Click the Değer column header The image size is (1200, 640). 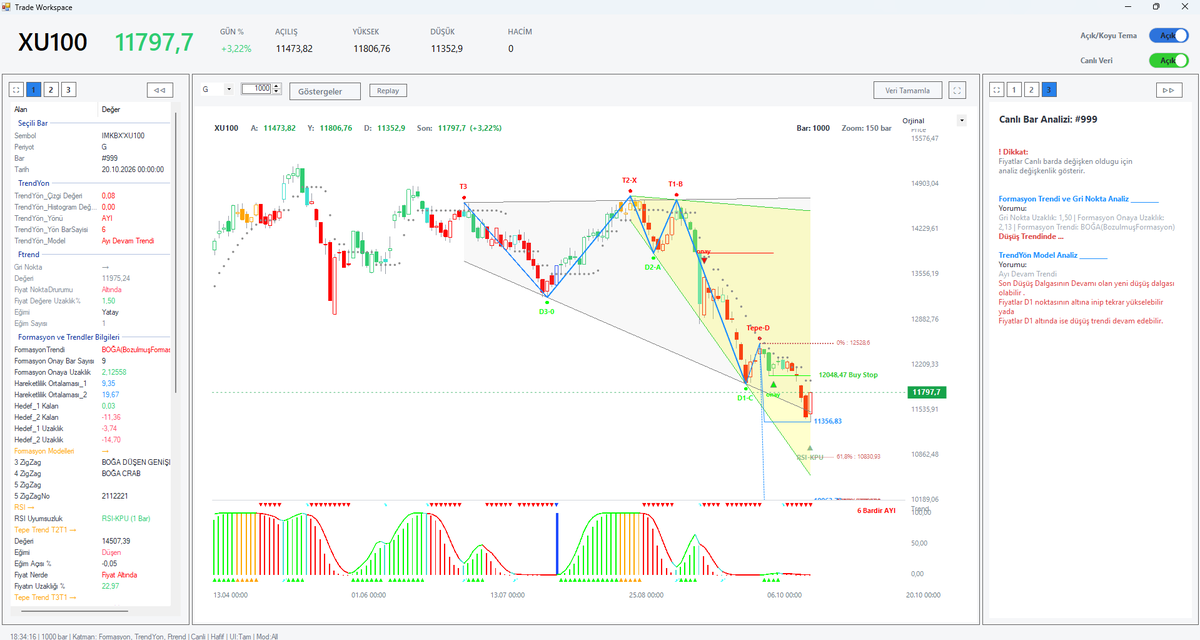pyautogui.click(x=135, y=109)
